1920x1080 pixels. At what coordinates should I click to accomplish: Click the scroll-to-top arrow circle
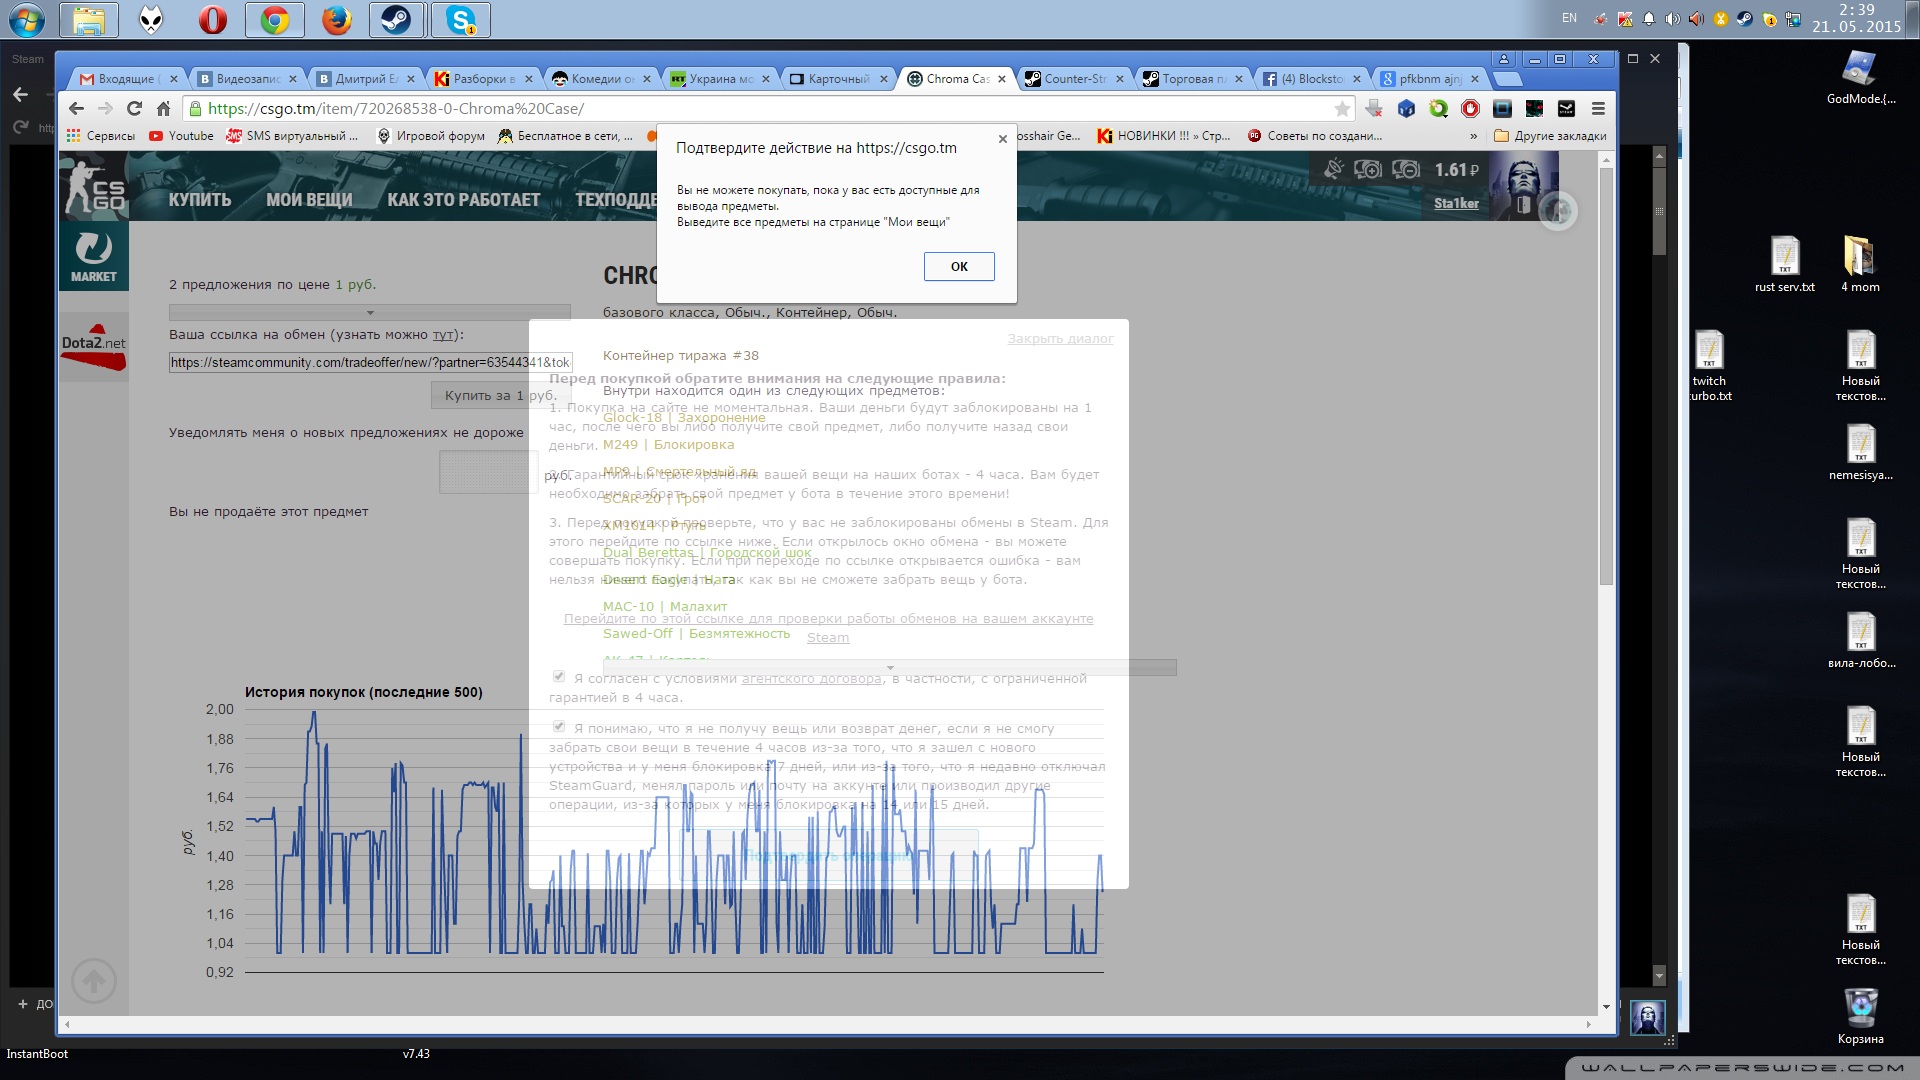point(94,981)
